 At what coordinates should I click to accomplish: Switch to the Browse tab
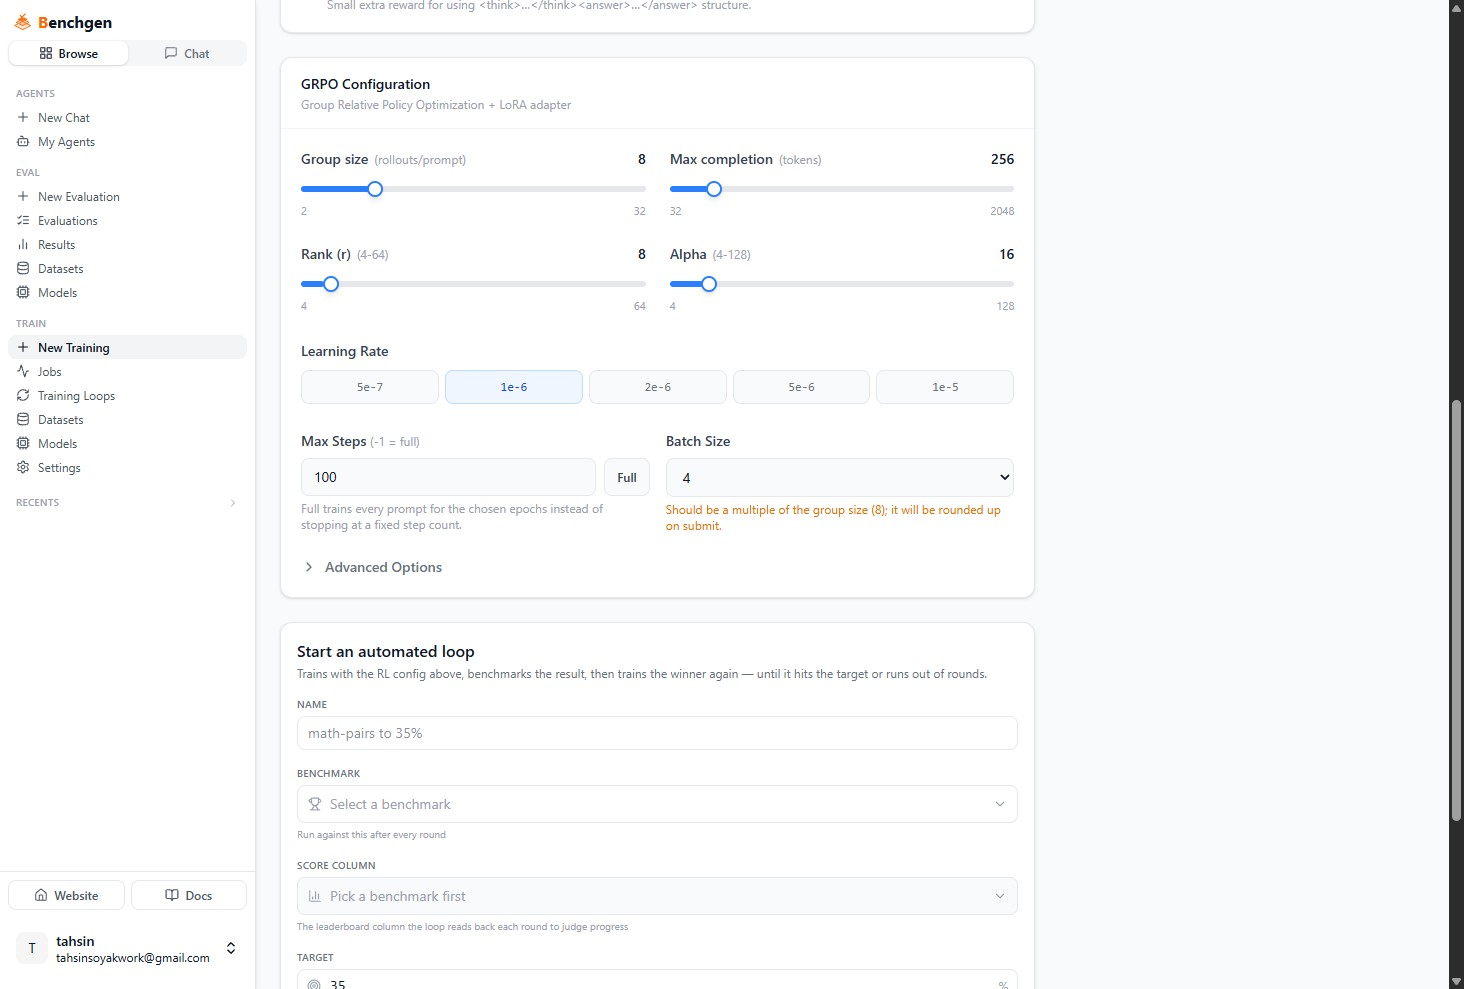pyautogui.click(x=68, y=53)
